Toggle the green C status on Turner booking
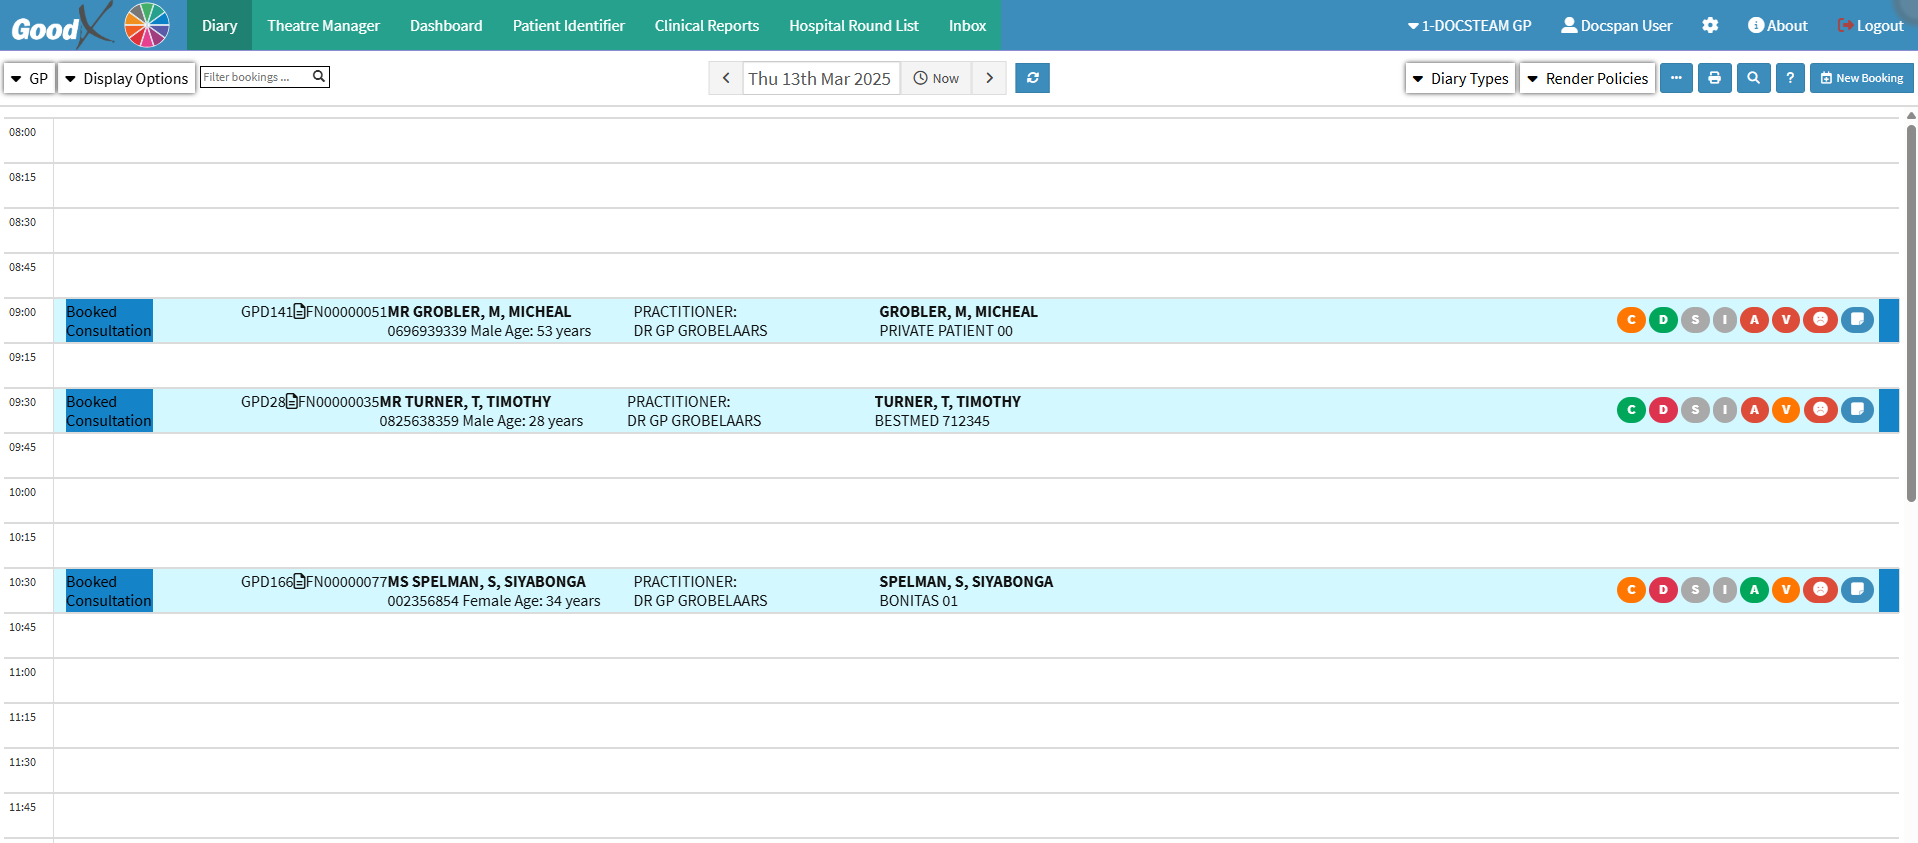Screen dimensions: 1918x843 (1631, 410)
